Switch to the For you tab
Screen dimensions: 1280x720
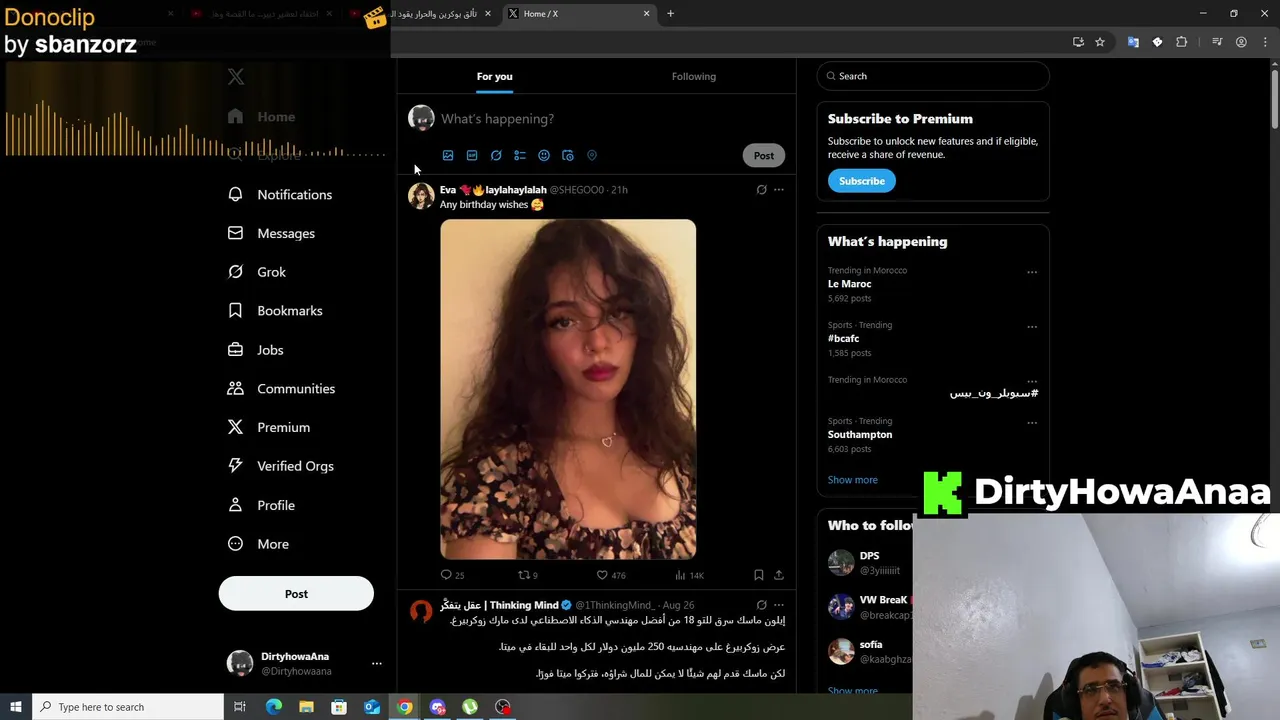(x=494, y=76)
